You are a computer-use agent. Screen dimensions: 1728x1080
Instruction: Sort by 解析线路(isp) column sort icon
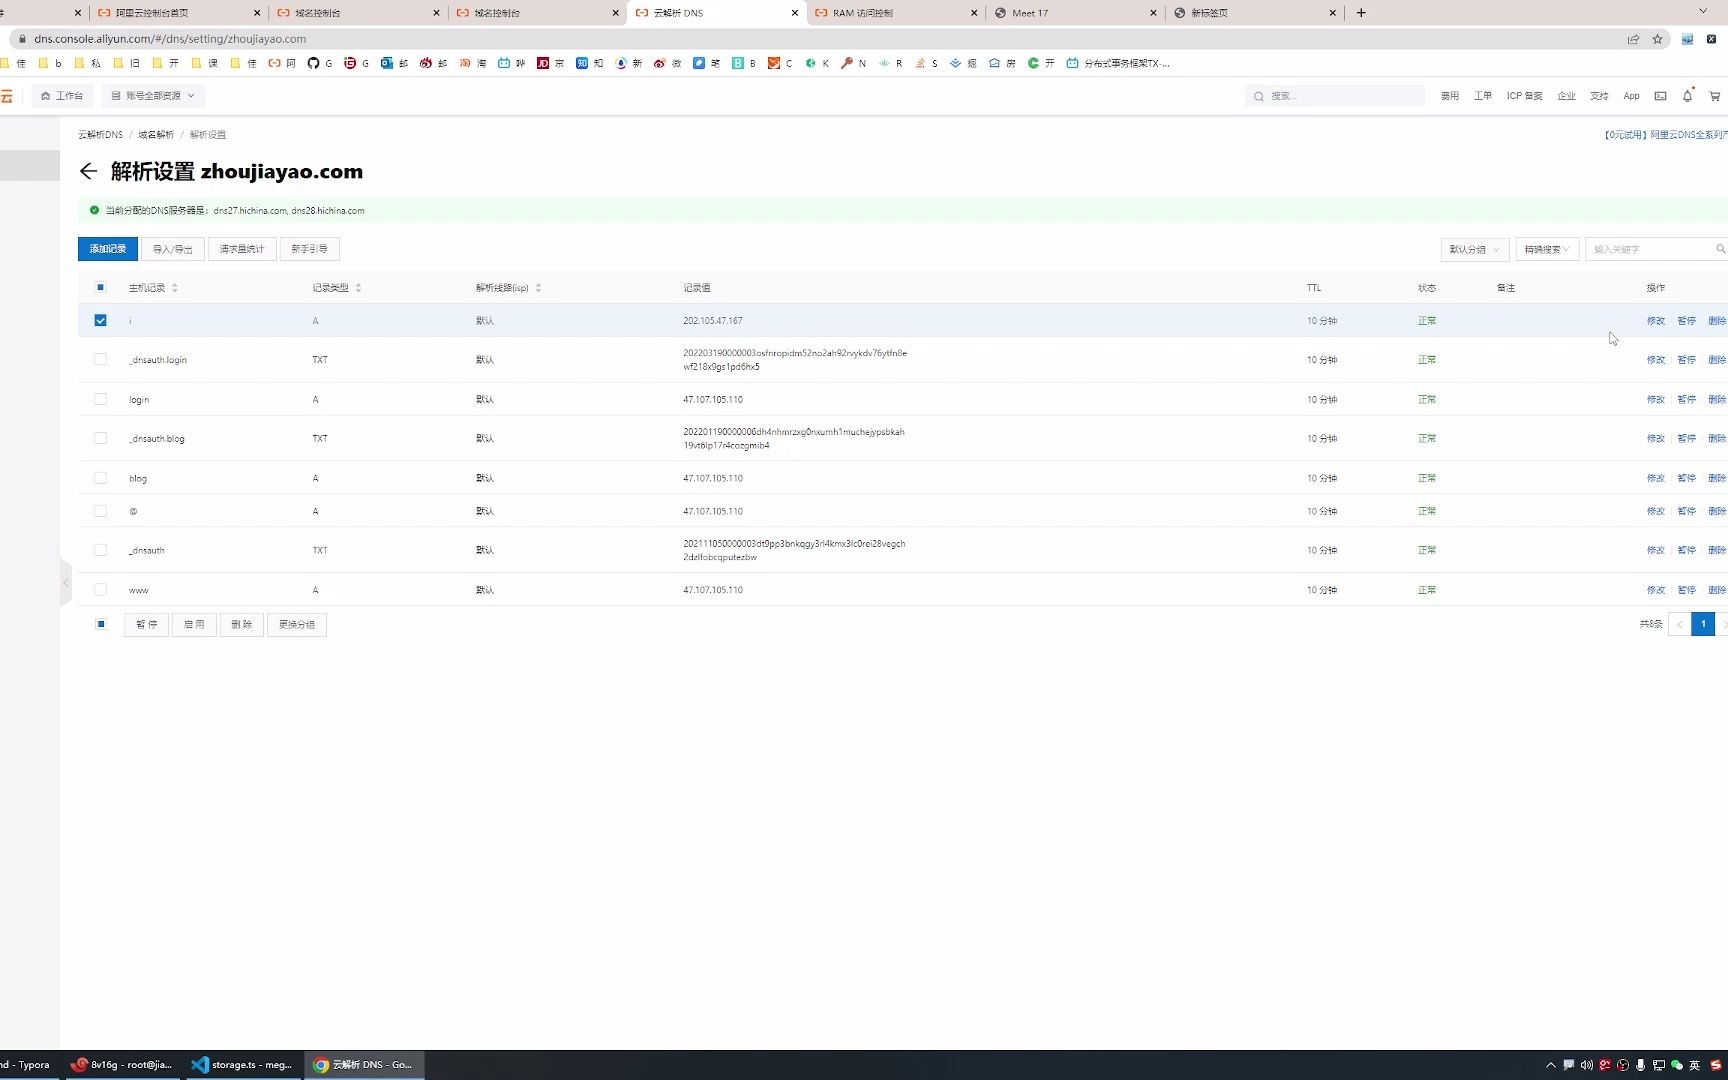(x=538, y=288)
